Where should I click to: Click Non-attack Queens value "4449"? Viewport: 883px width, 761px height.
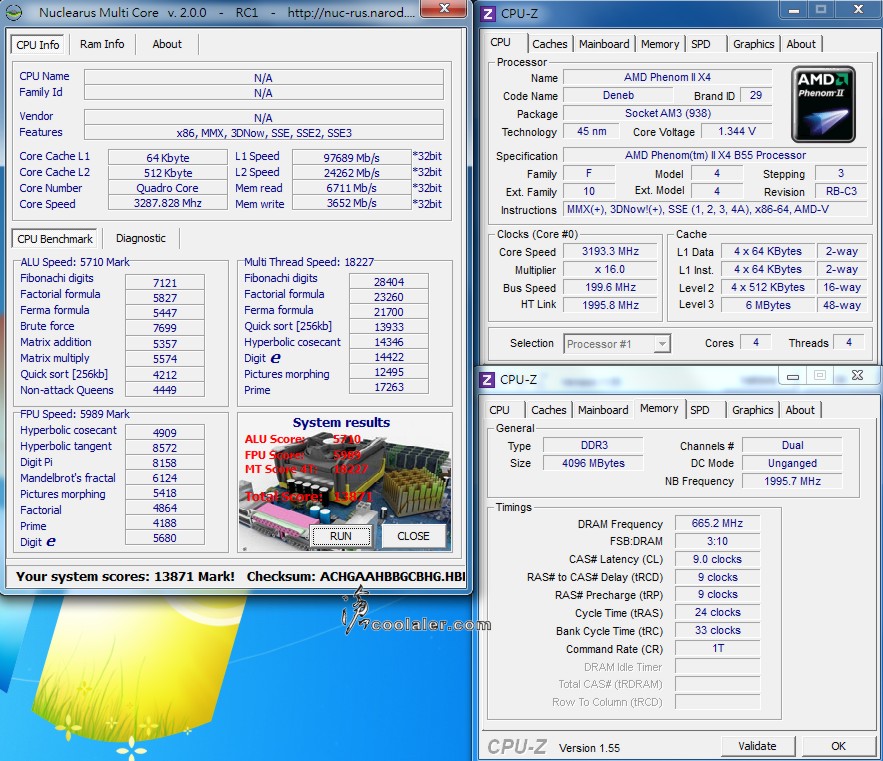[164, 390]
